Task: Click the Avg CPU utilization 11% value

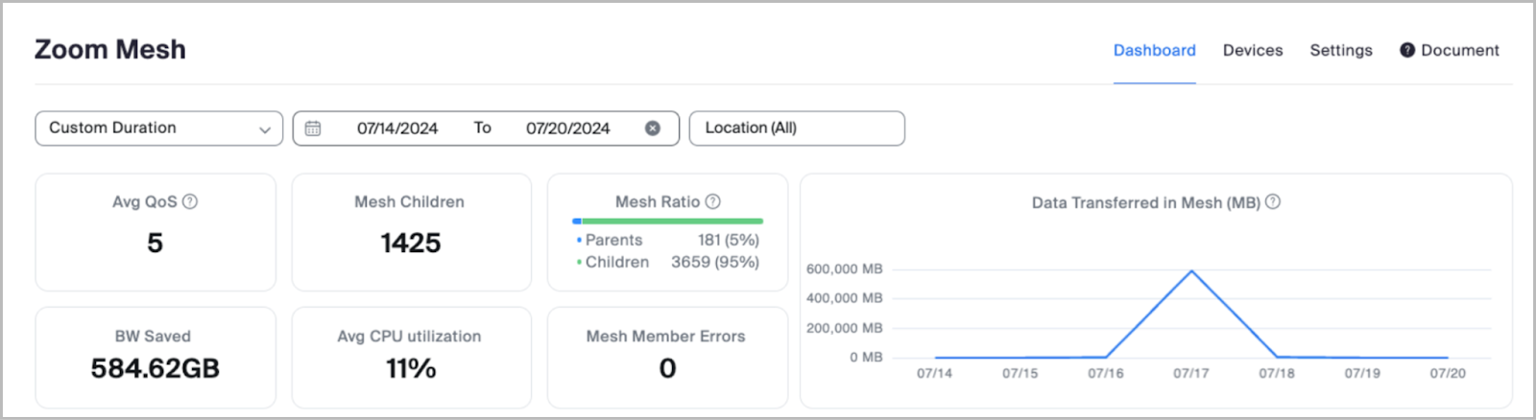Action: 411,368
